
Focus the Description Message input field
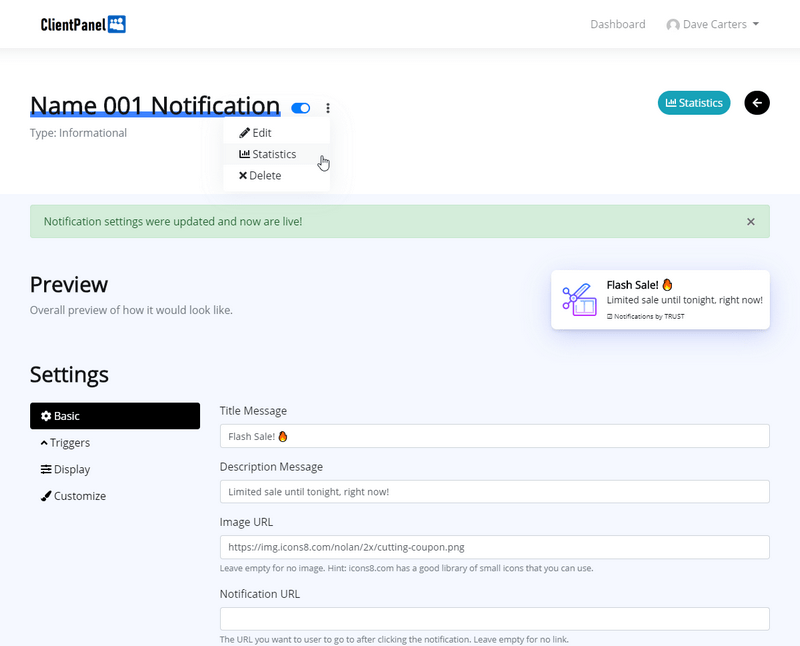494,492
